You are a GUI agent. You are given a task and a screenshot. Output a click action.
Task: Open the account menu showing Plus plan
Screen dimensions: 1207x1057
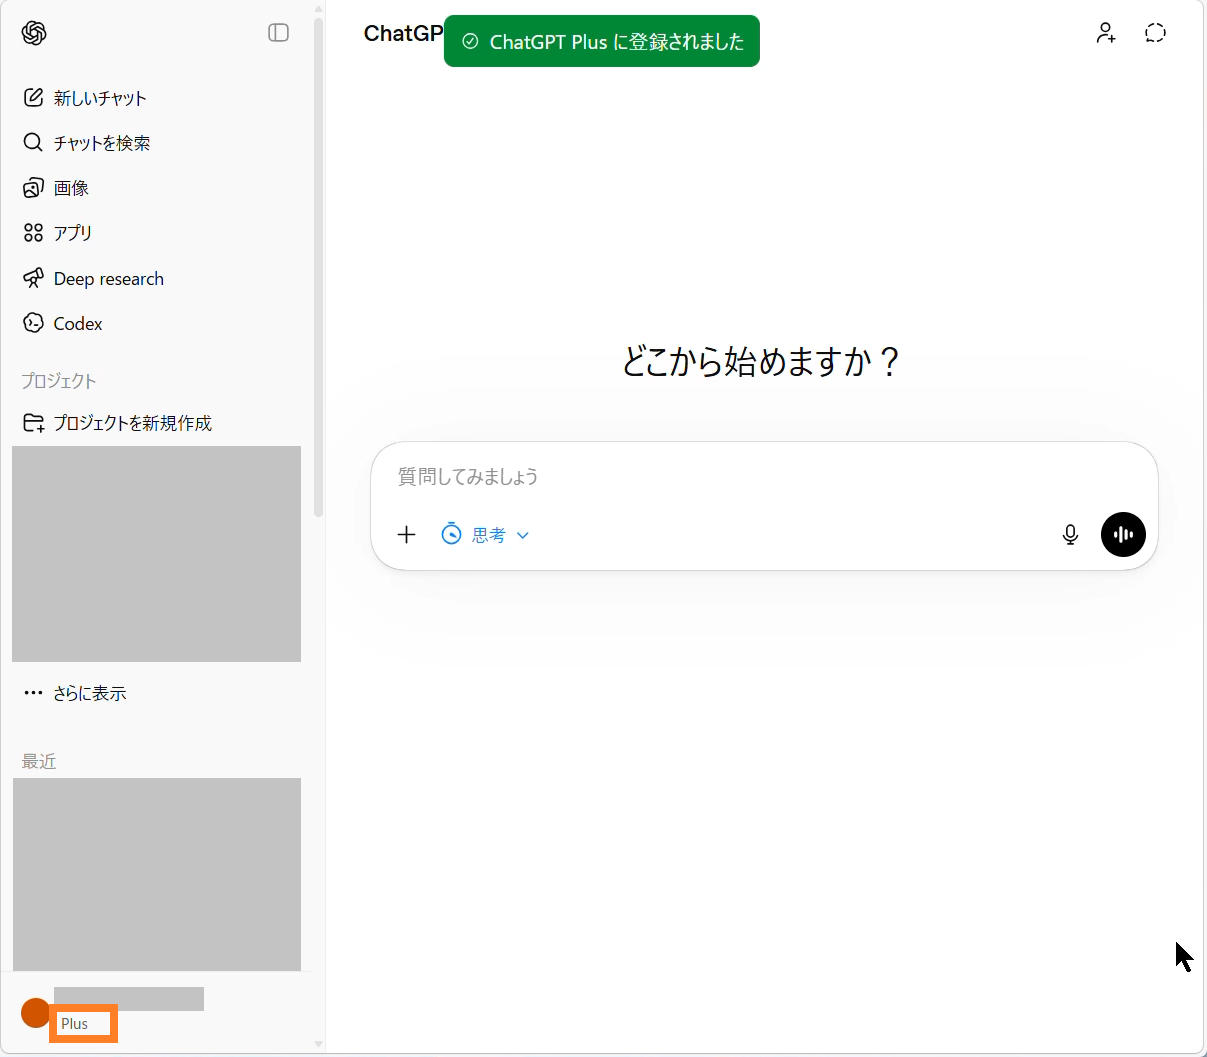(110, 1012)
